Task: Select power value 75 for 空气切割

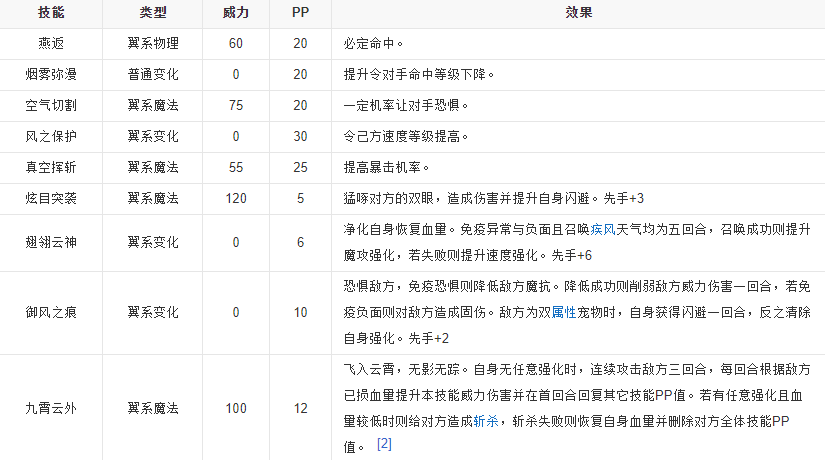Action: (236, 105)
